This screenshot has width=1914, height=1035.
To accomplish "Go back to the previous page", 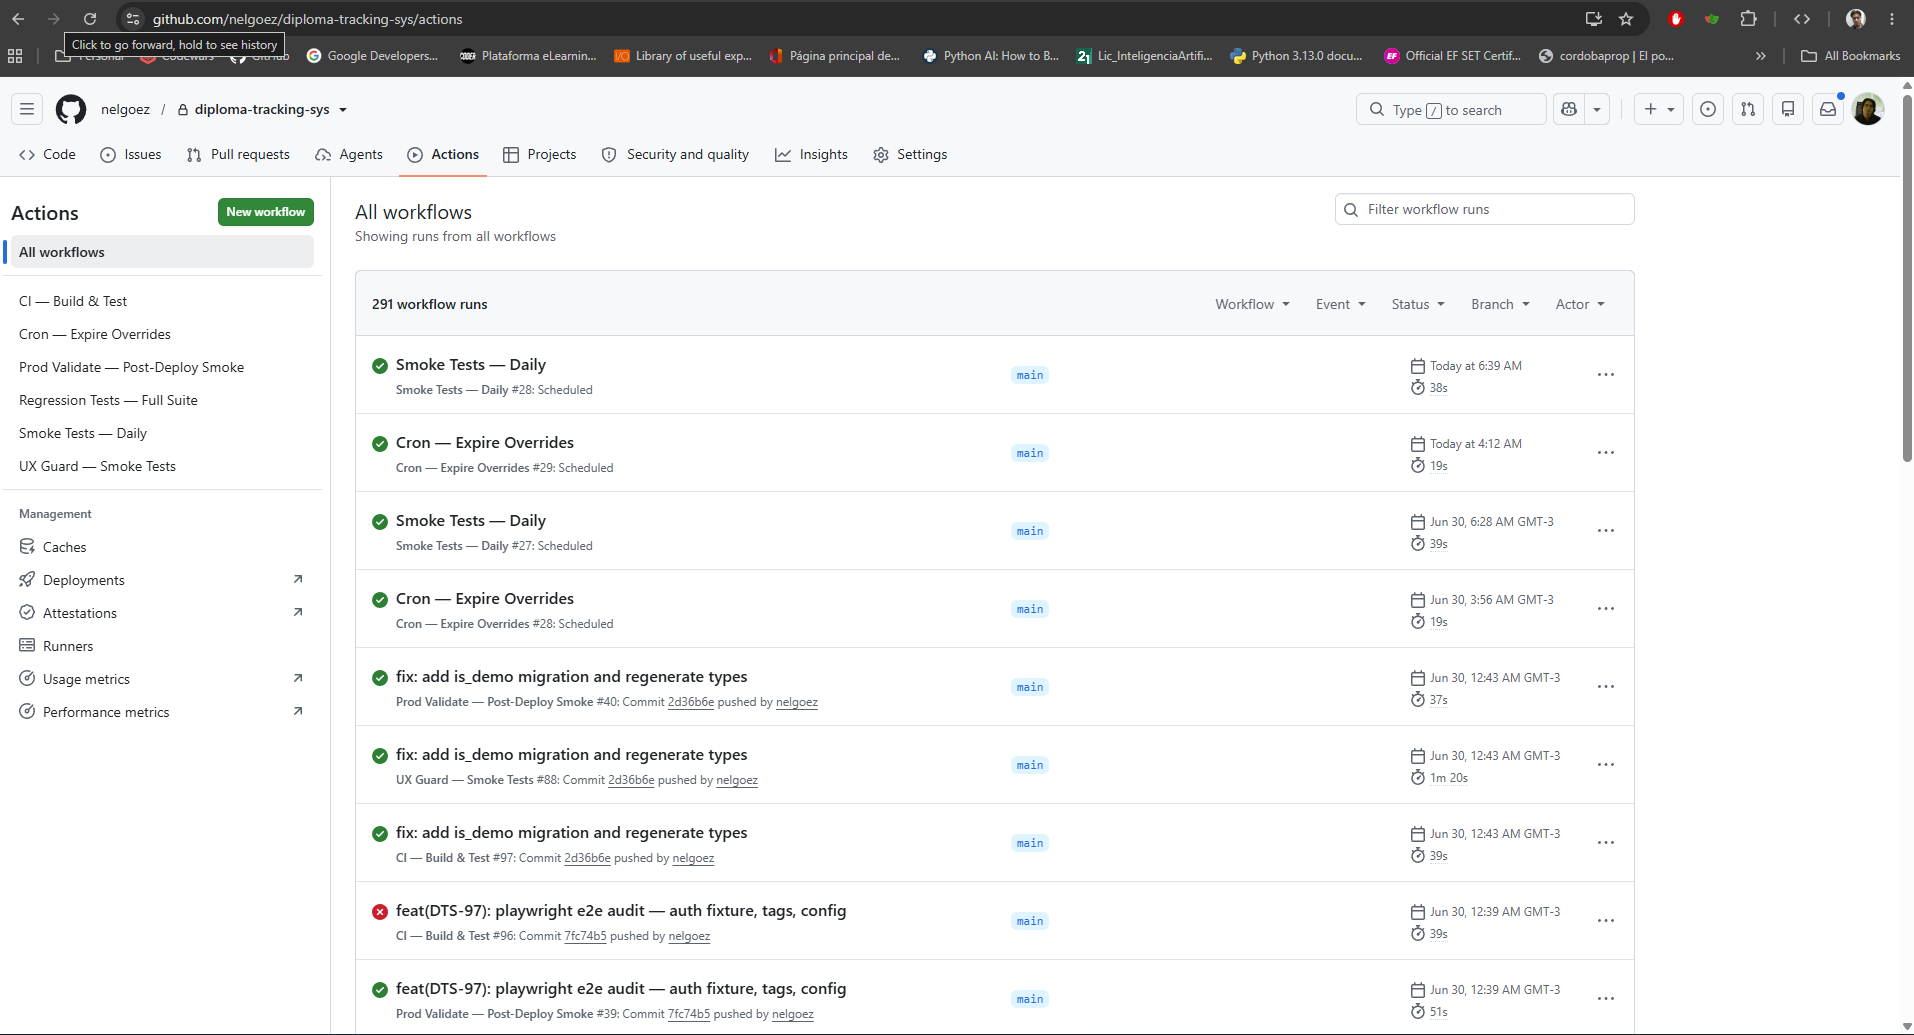I will point(18,19).
